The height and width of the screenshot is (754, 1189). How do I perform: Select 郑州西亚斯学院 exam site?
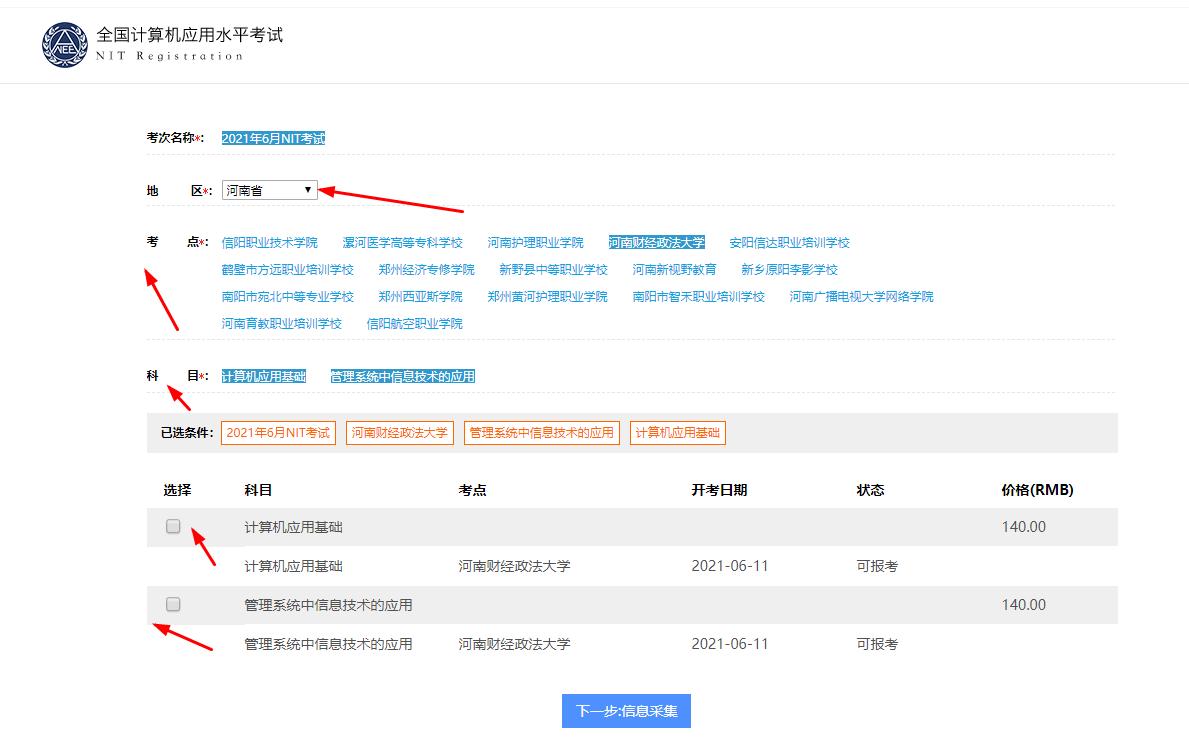point(419,296)
